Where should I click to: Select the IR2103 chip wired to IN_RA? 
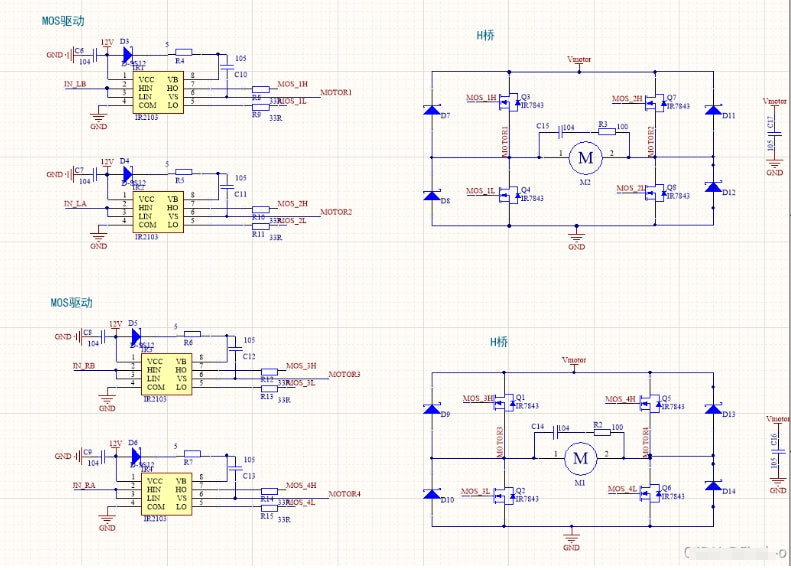tap(166, 493)
